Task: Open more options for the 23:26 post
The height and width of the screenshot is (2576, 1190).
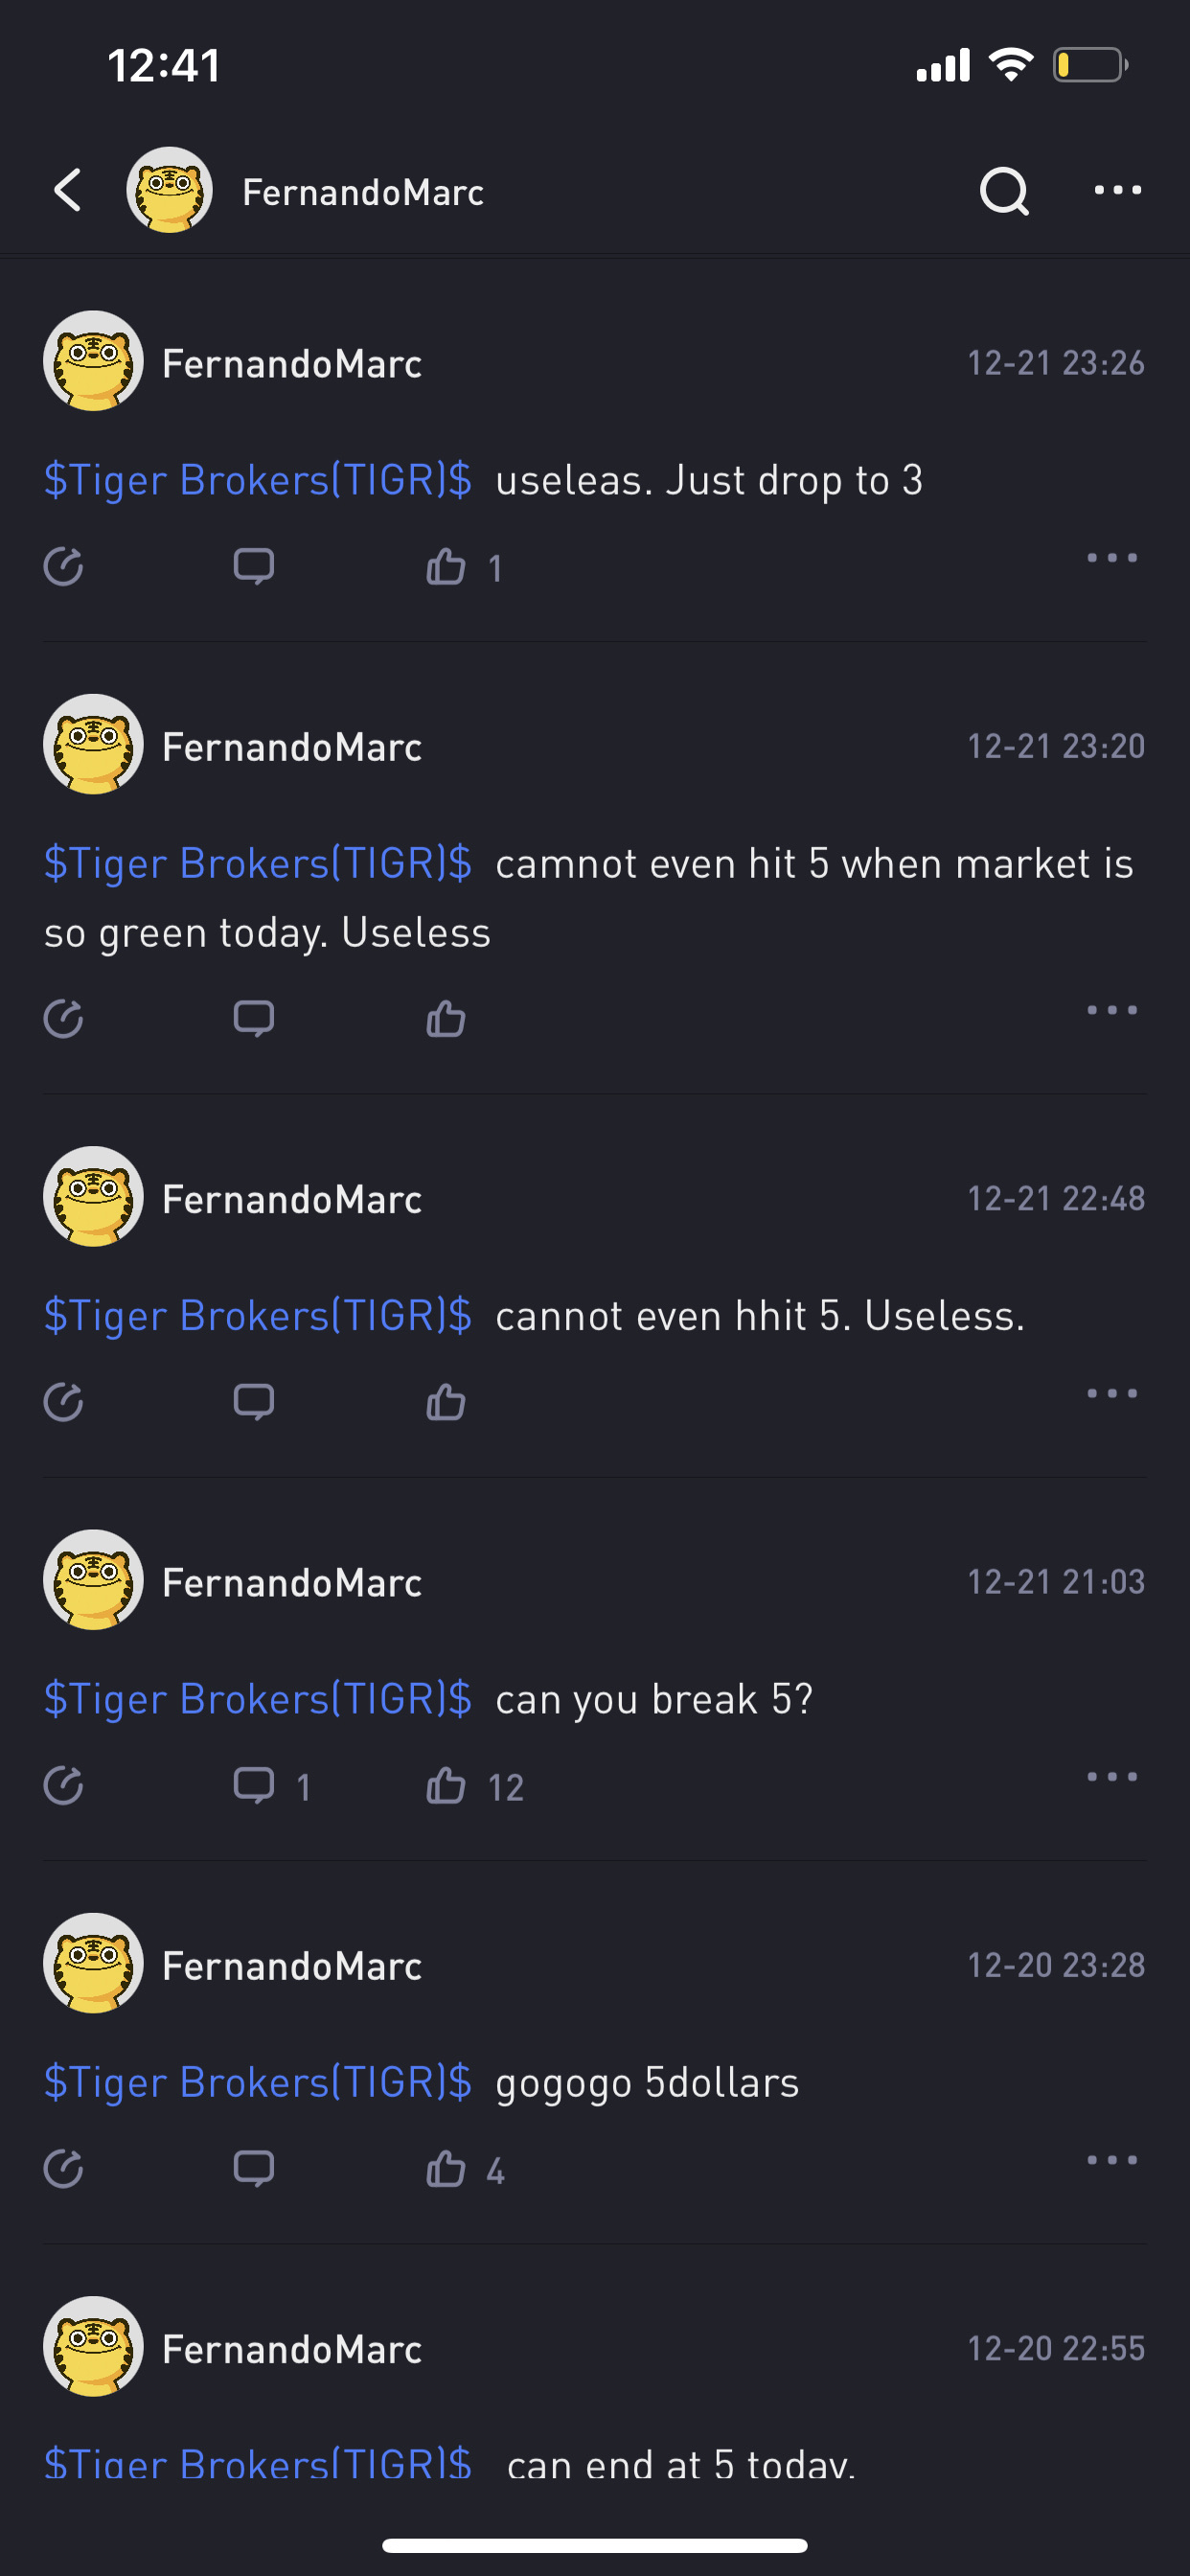Action: (x=1112, y=558)
